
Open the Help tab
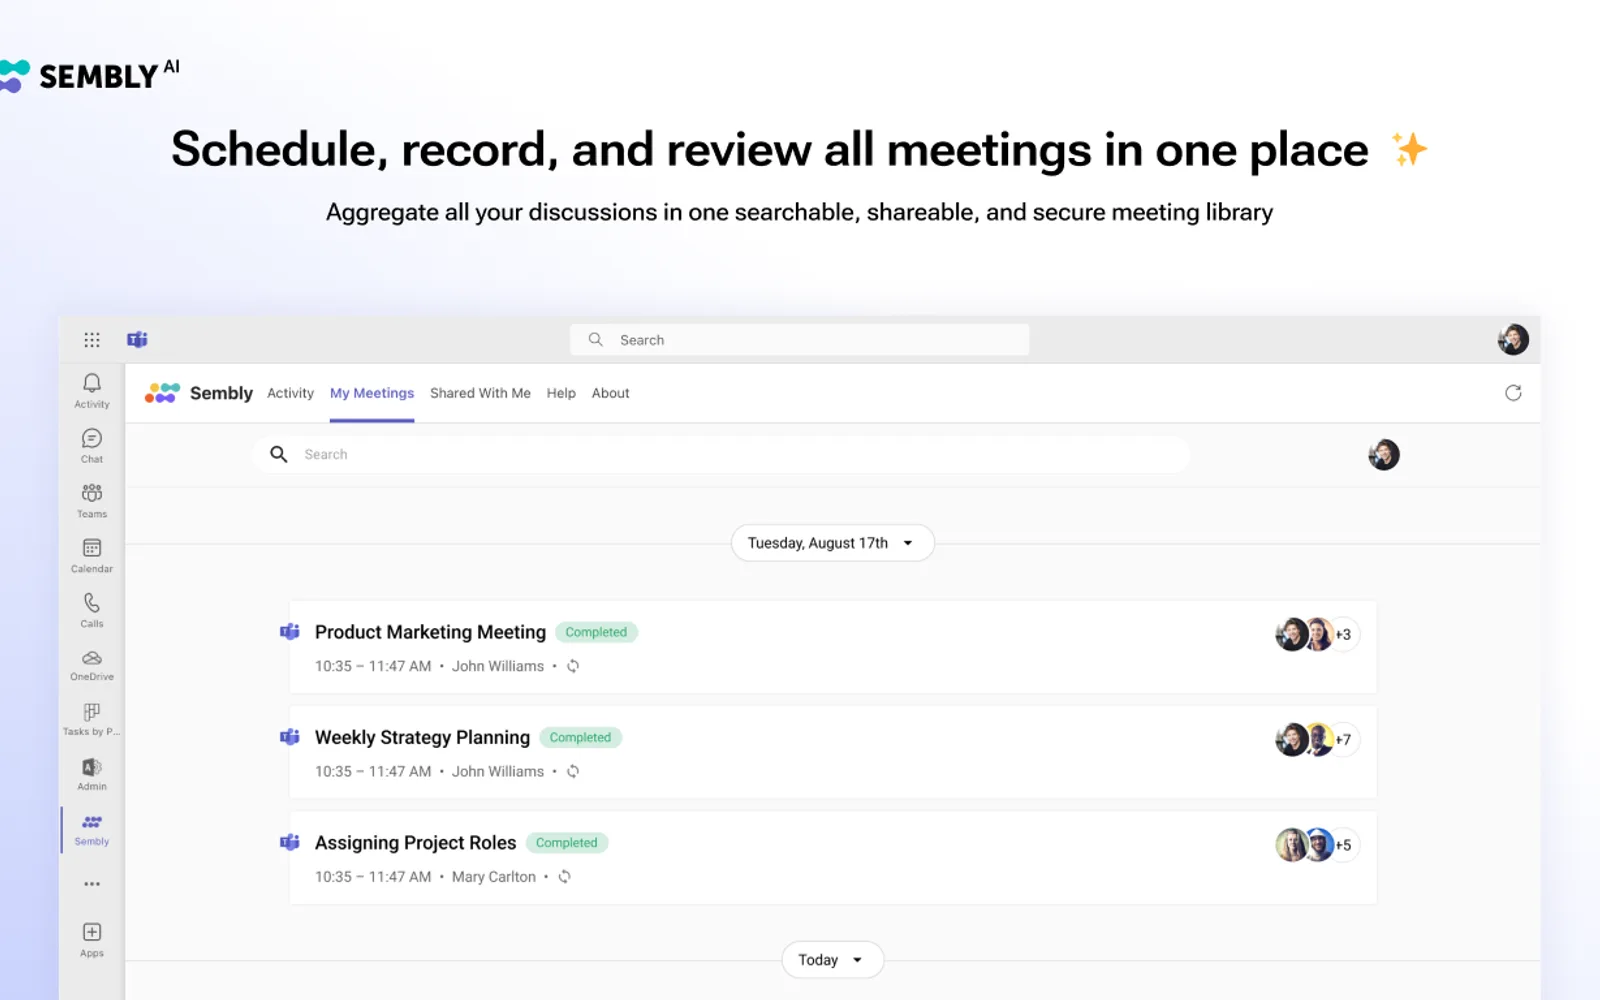pos(561,393)
